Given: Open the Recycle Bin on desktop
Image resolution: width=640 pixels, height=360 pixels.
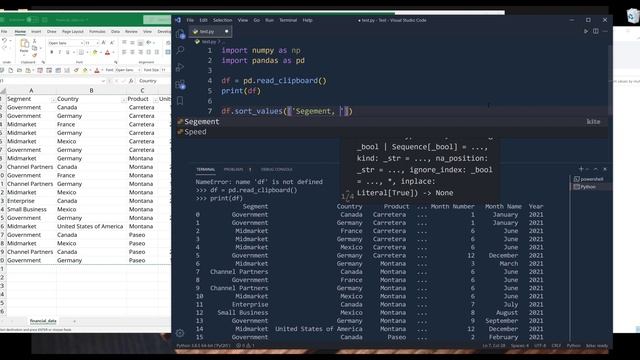Looking at the screenshot, I should (x=632, y=16).
